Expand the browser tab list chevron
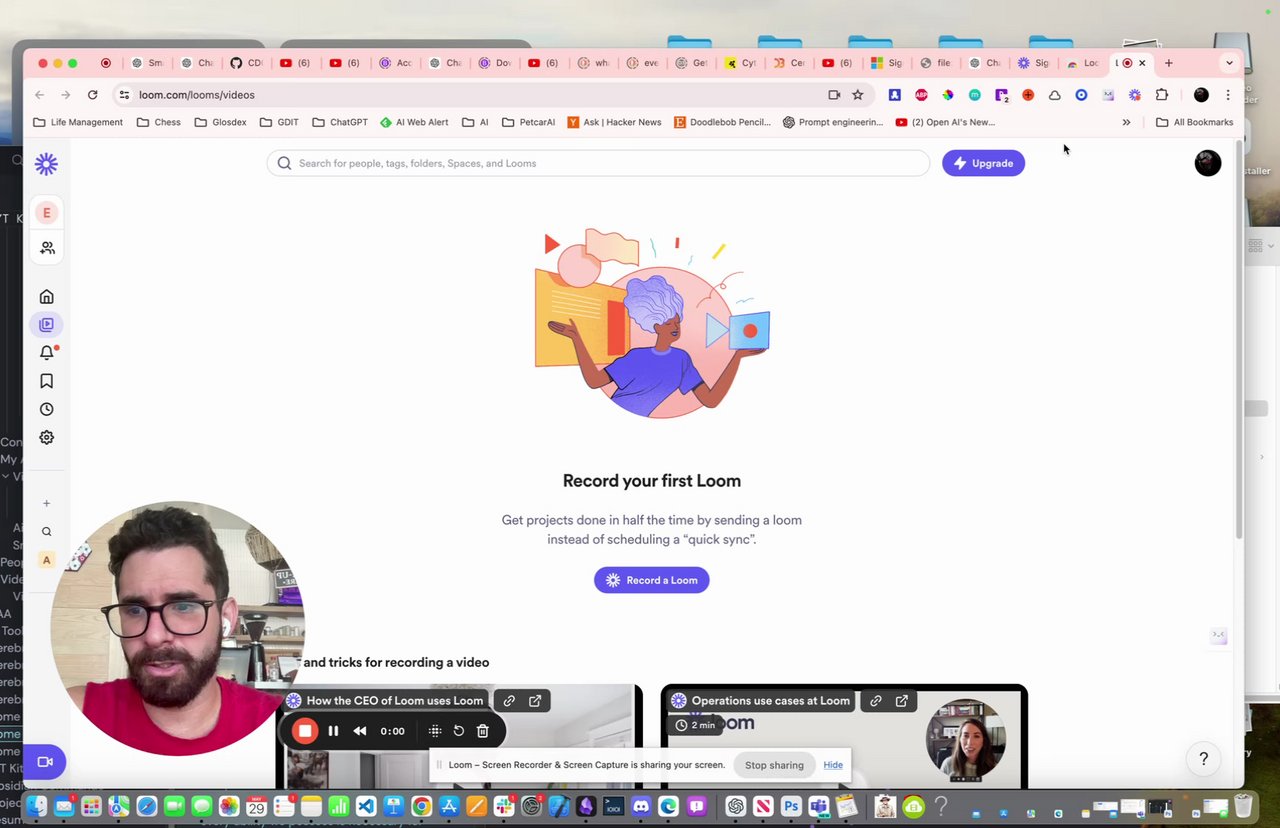 pyautogui.click(x=1229, y=62)
